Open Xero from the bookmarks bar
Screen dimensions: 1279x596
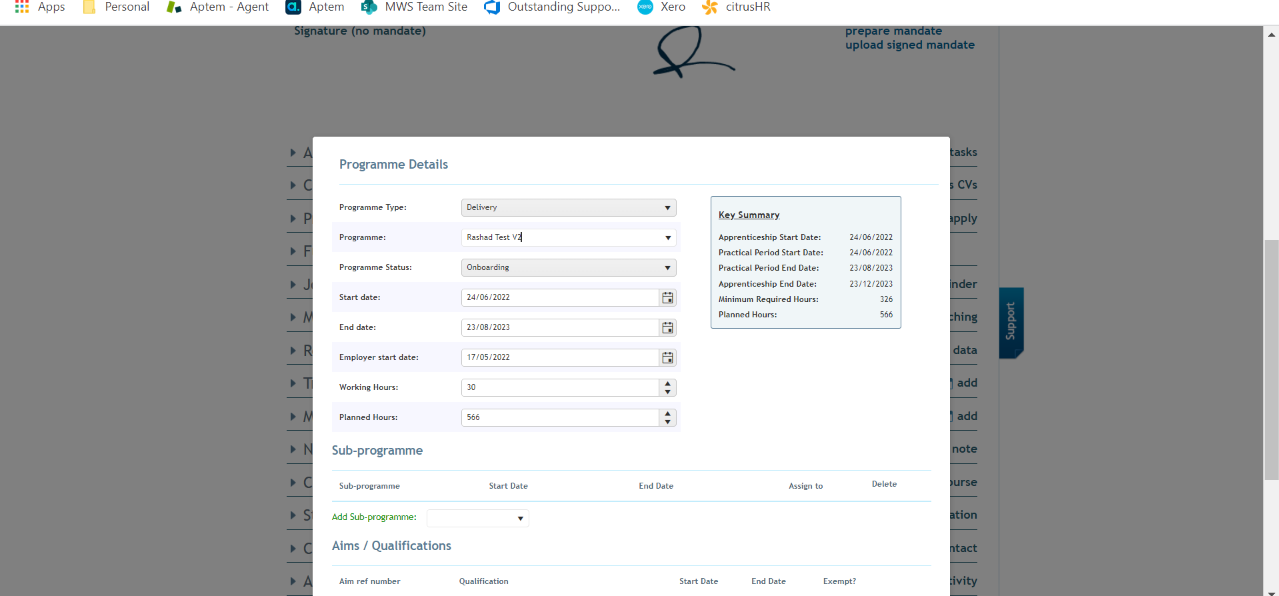click(x=660, y=7)
